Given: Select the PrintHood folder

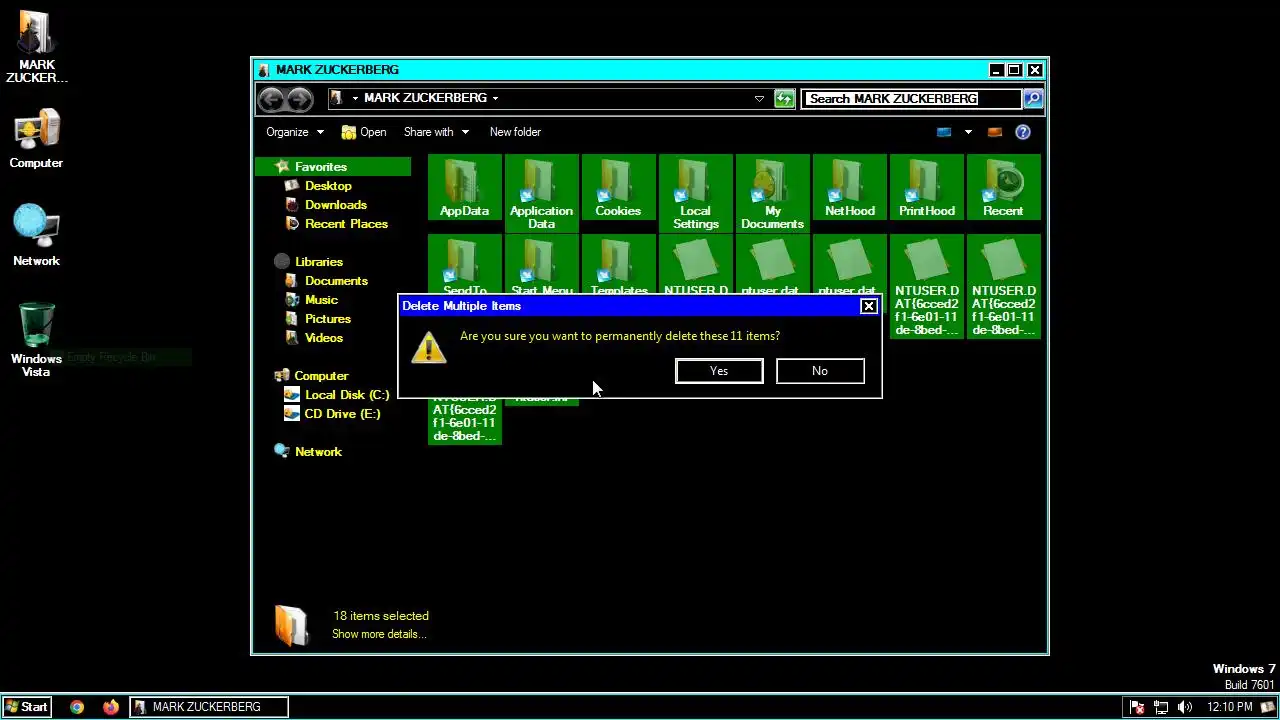Looking at the screenshot, I should (x=926, y=187).
